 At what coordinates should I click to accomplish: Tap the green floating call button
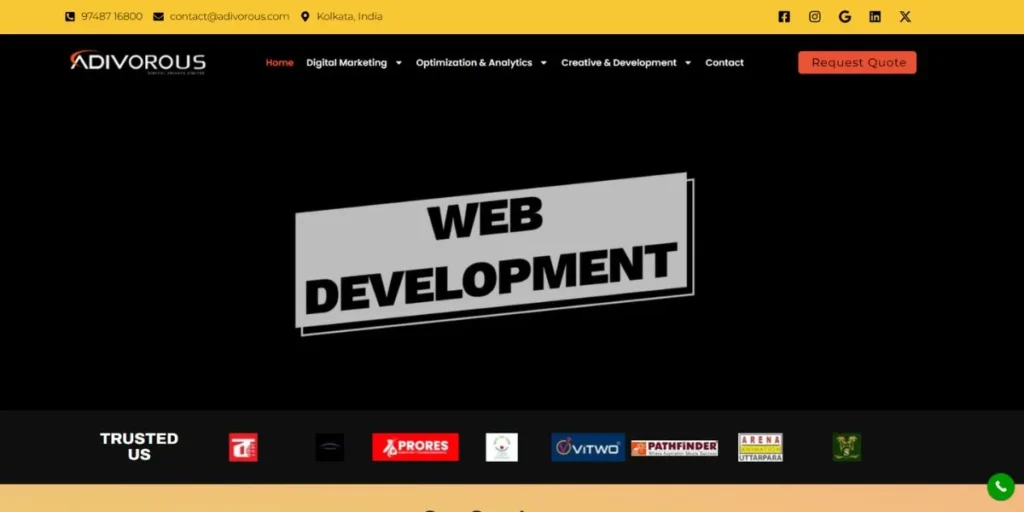click(1000, 487)
